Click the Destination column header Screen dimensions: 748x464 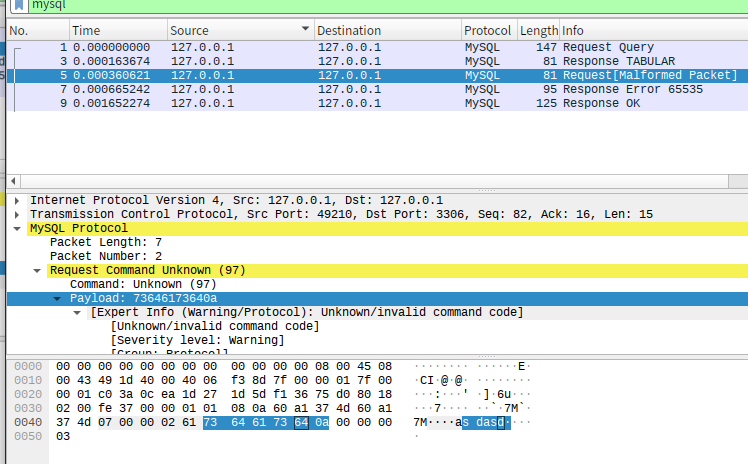tap(386, 31)
